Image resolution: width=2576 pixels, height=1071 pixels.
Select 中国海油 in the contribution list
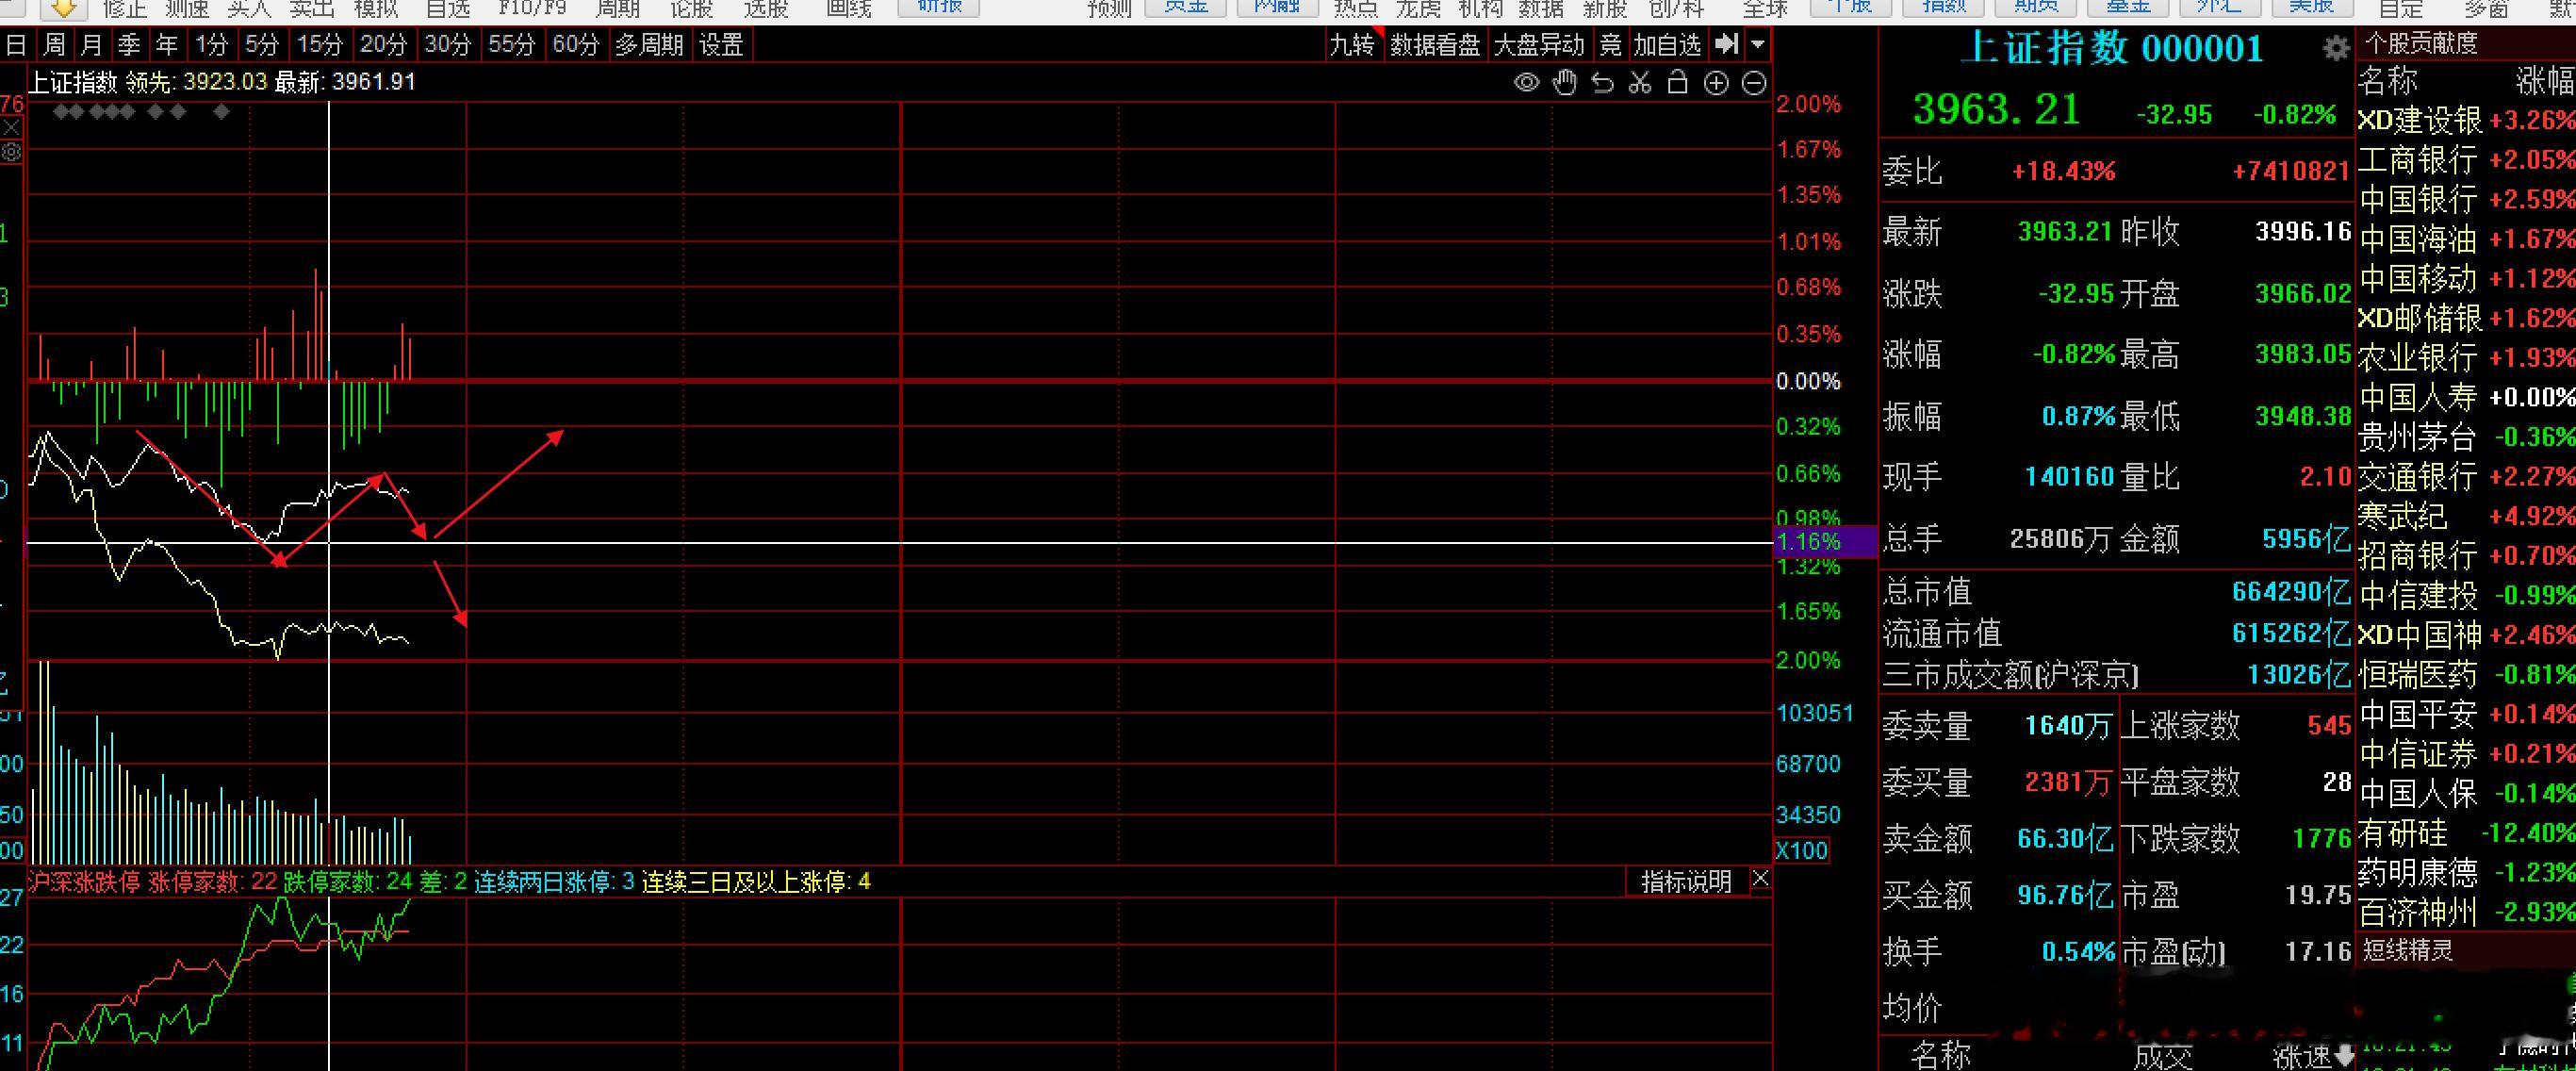[x=2466, y=239]
